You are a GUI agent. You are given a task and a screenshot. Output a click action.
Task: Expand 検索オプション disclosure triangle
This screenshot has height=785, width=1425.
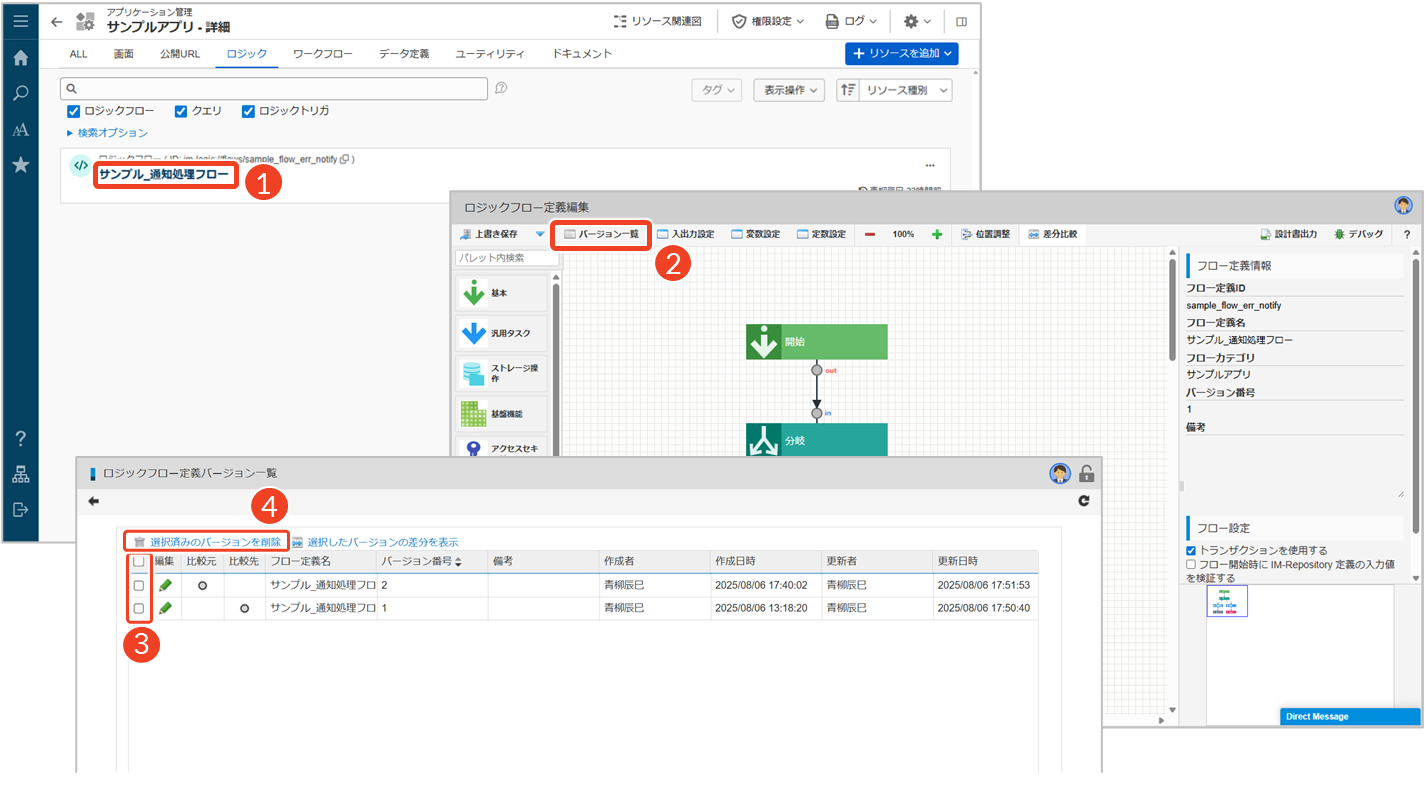tap(70, 133)
